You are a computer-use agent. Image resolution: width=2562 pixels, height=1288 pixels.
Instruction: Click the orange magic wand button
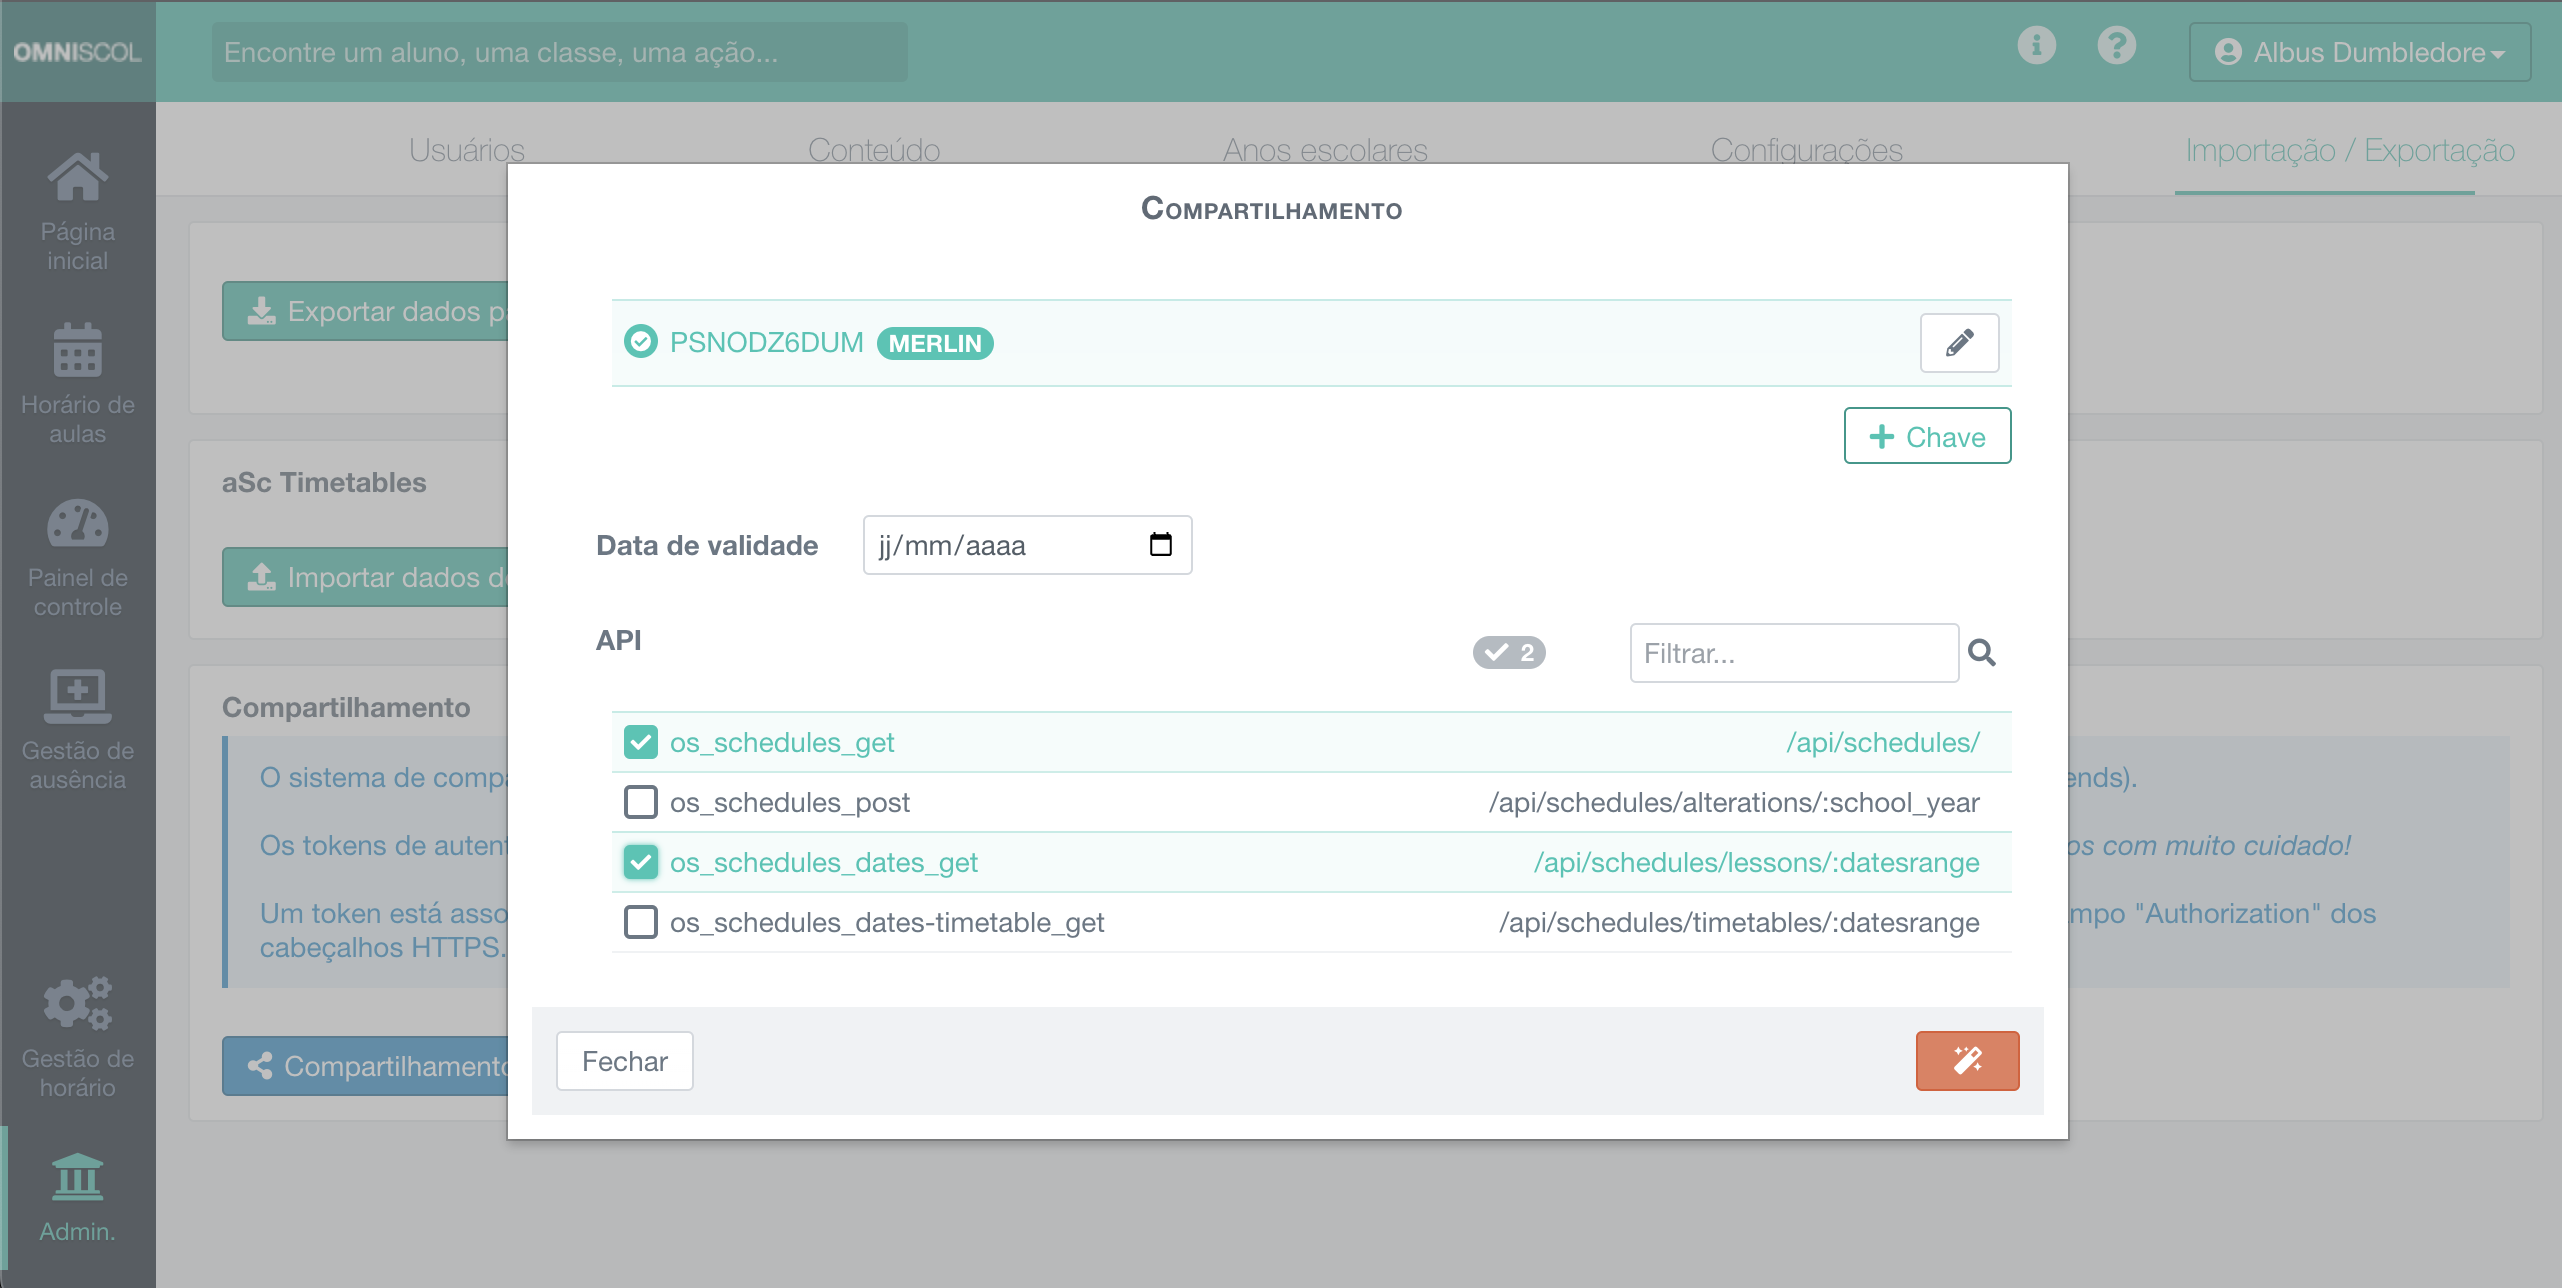click(x=1966, y=1061)
